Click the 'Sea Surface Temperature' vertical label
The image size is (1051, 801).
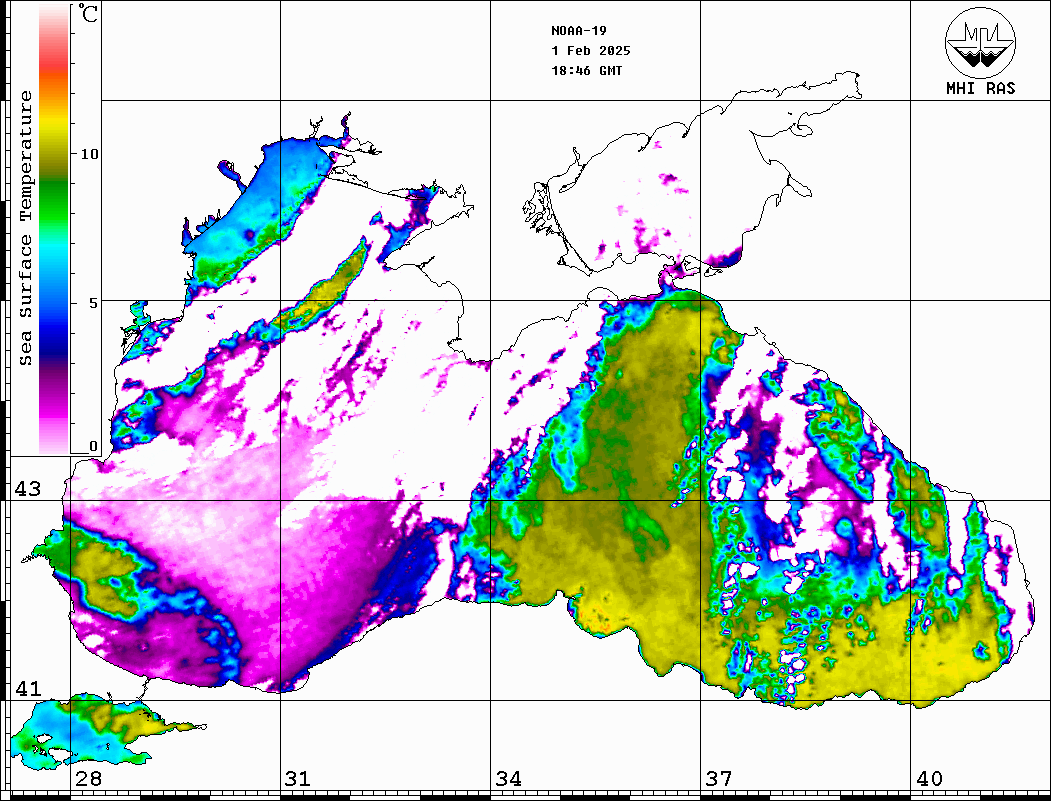(25, 228)
